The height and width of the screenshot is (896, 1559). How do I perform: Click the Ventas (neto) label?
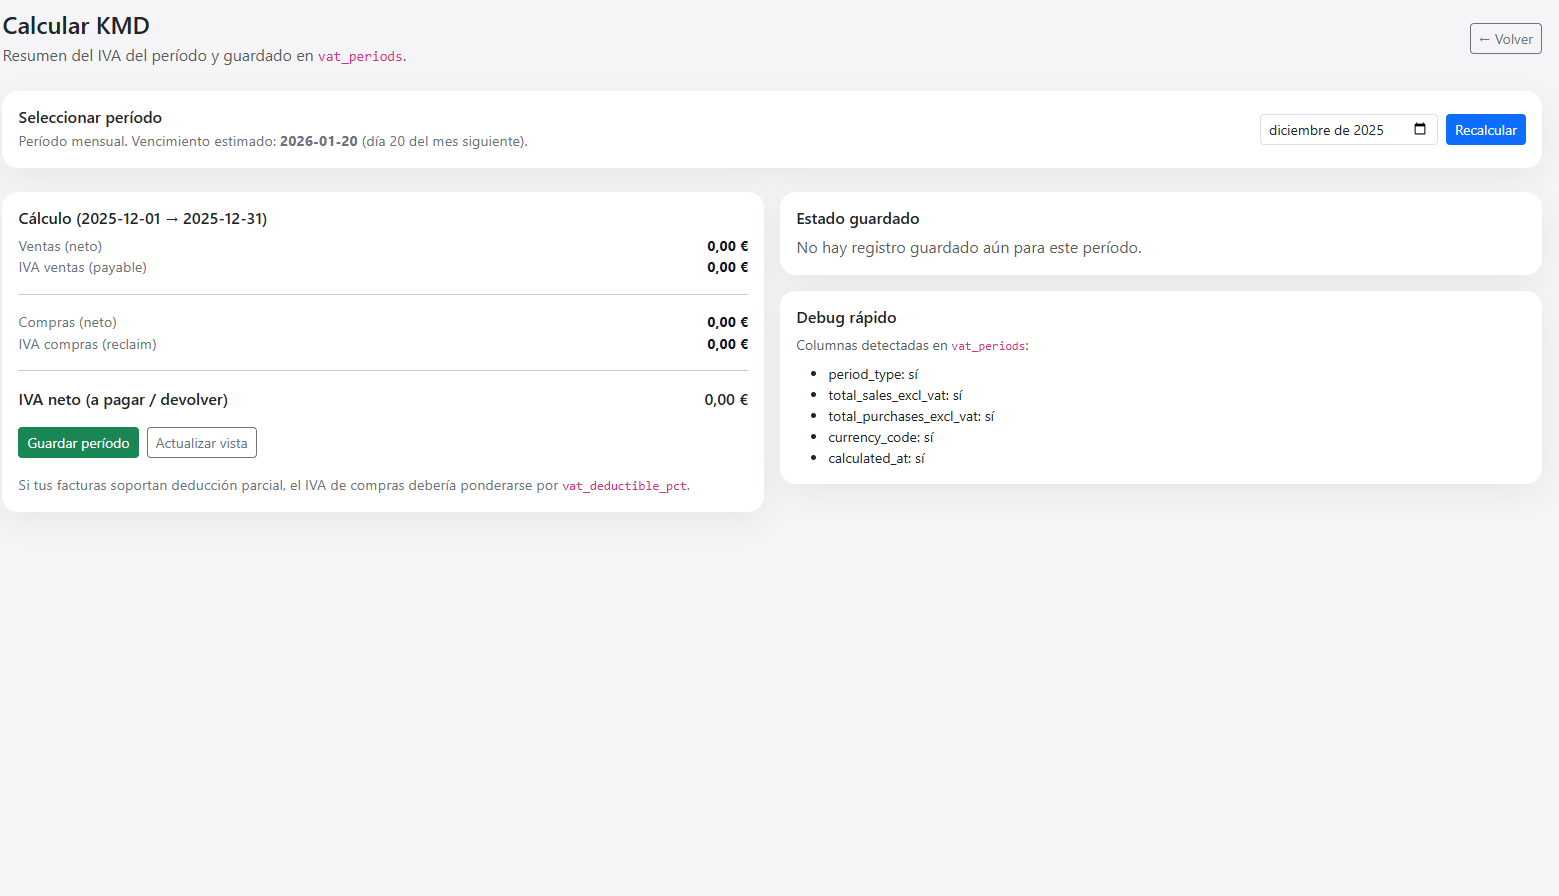point(60,246)
